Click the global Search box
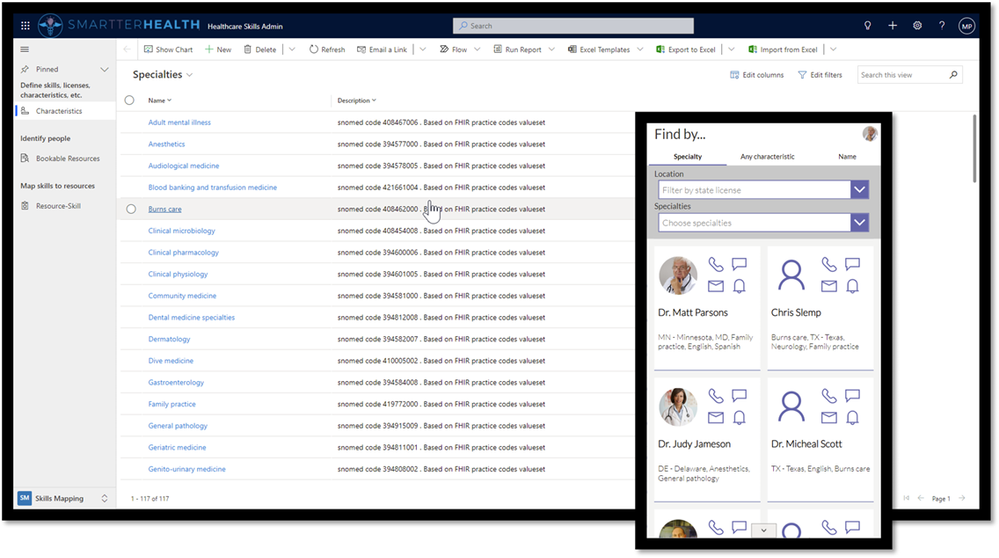This screenshot has width=999, height=558. pyautogui.click(x=573, y=25)
